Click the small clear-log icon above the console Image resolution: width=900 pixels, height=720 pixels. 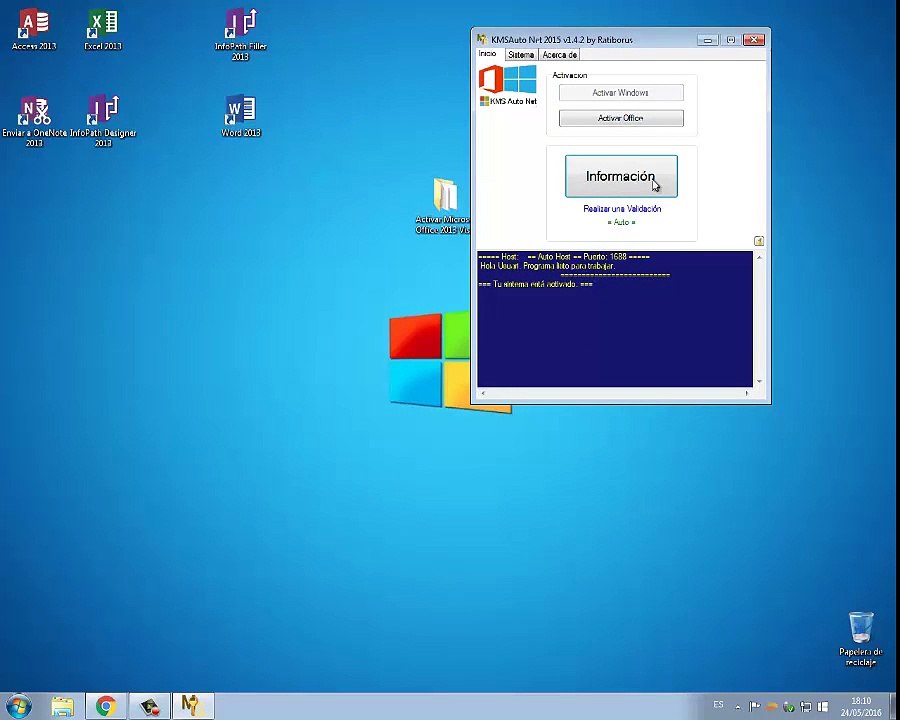(759, 241)
